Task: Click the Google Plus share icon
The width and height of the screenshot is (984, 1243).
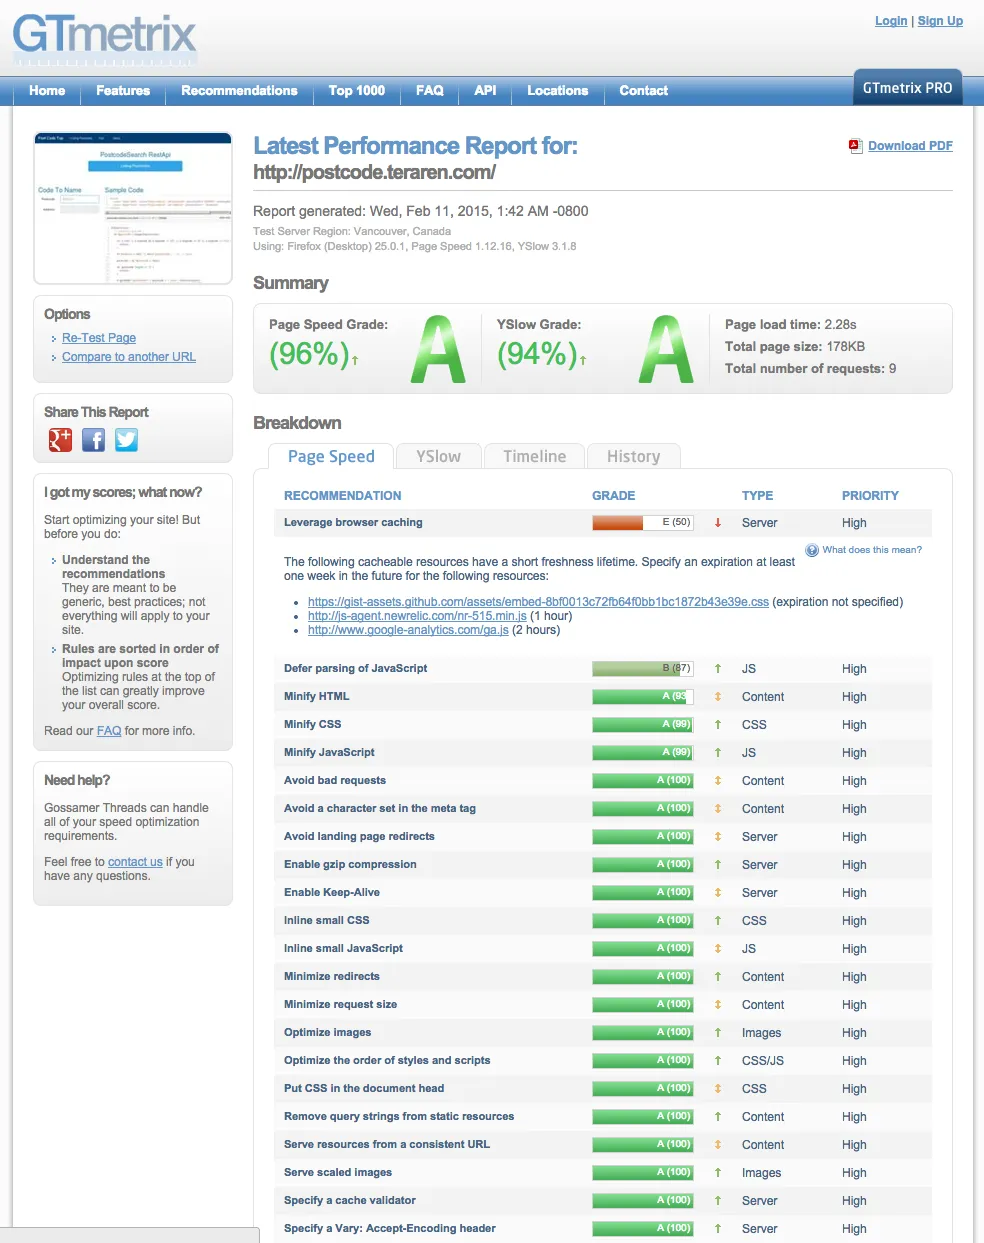Action: 61,440
